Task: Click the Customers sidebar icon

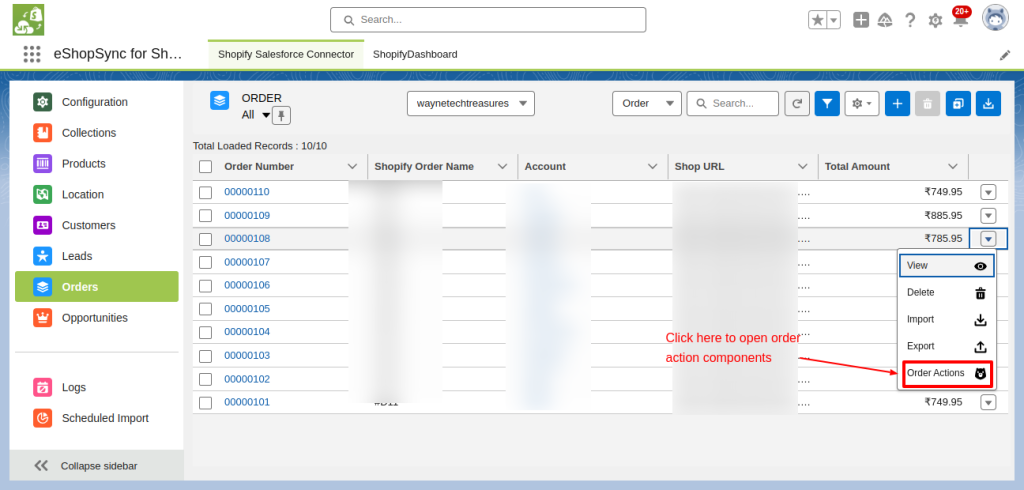Action: pos(42,225)
